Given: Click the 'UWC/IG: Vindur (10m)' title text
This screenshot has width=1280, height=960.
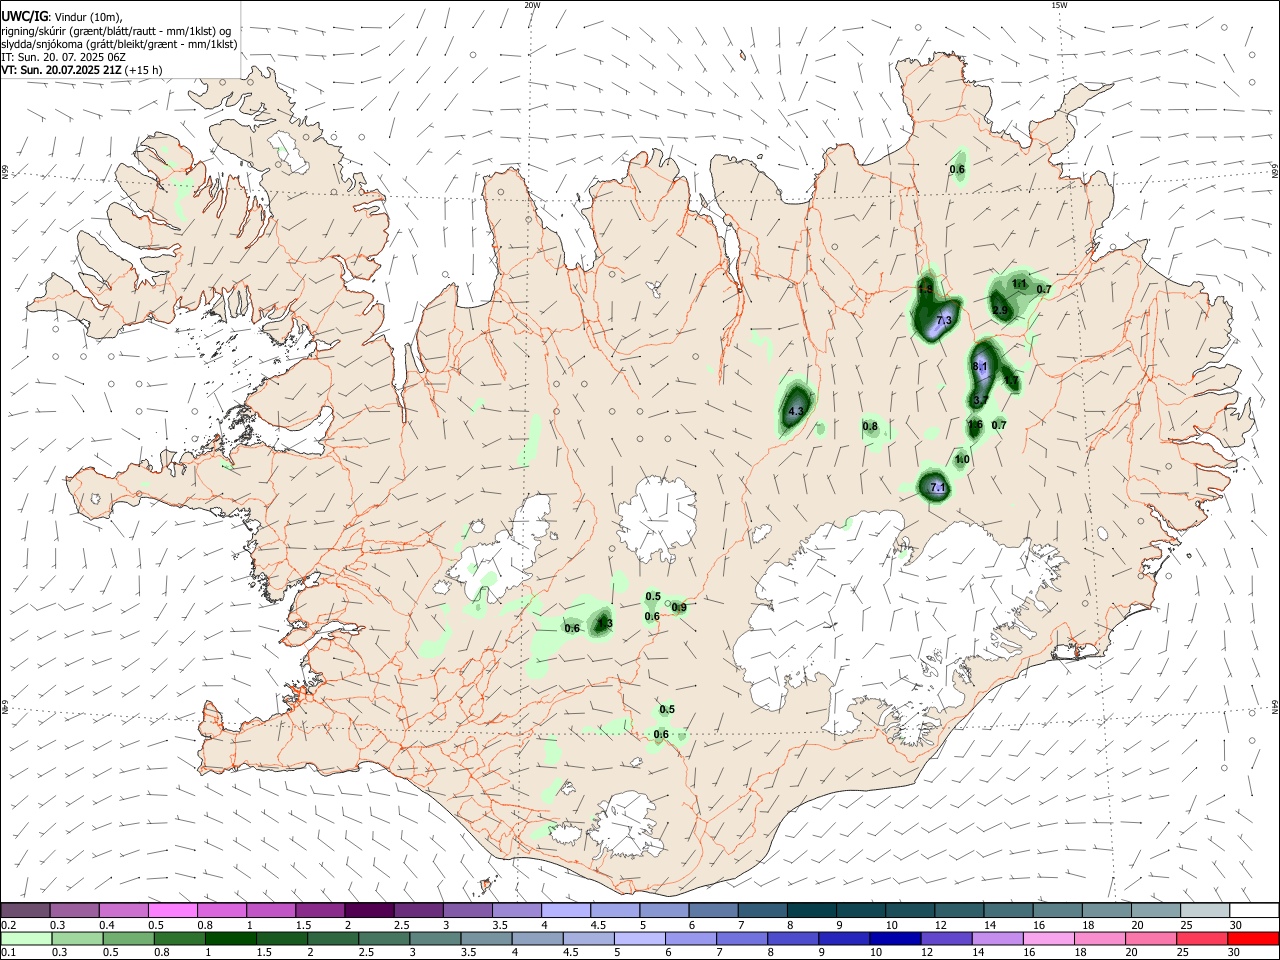Looking at the screenshot, I should coord(62,16).
